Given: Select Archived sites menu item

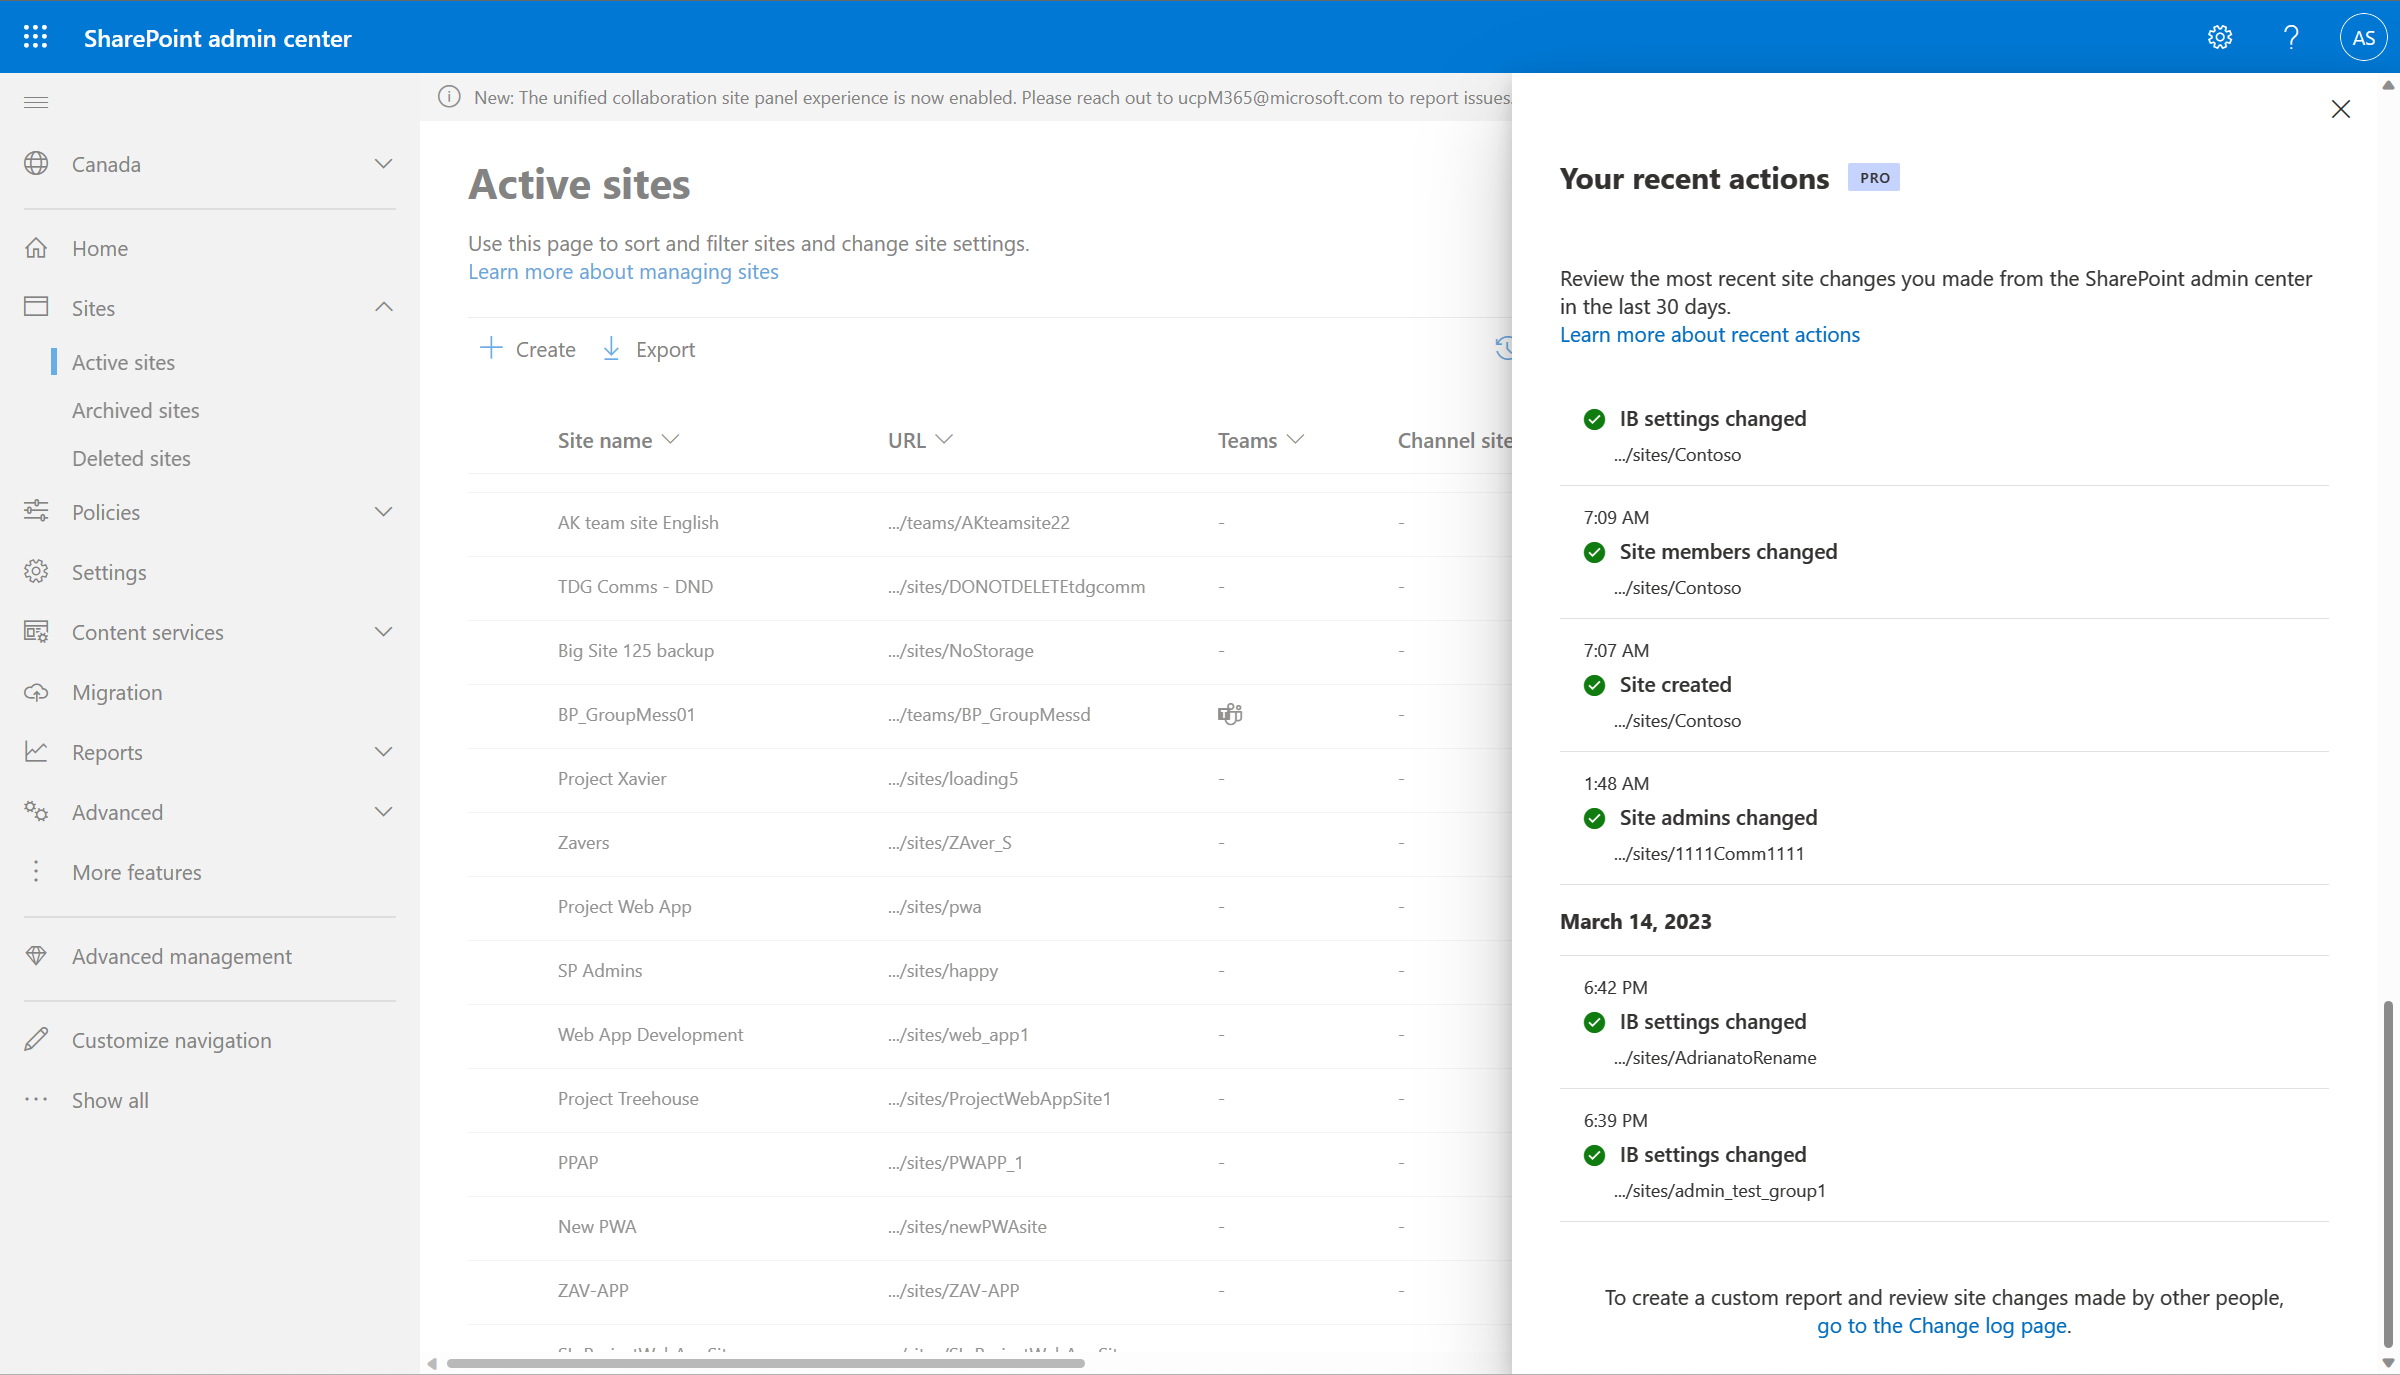Looking at the screenshot, I should (x=135, y=409).
